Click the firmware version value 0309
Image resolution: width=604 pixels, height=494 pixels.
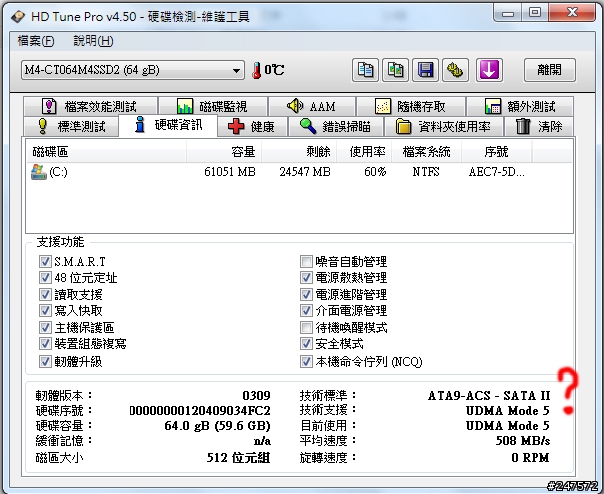pyautogui.click(x=256, y=396)
